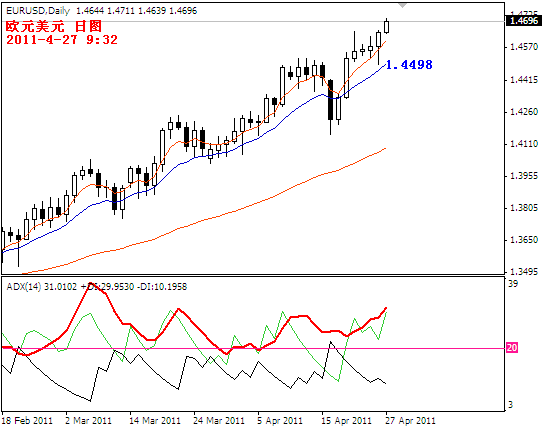Click the large black bearish candle after 15 Apr
Screen dimensions: 550x433
click(330, 100)
